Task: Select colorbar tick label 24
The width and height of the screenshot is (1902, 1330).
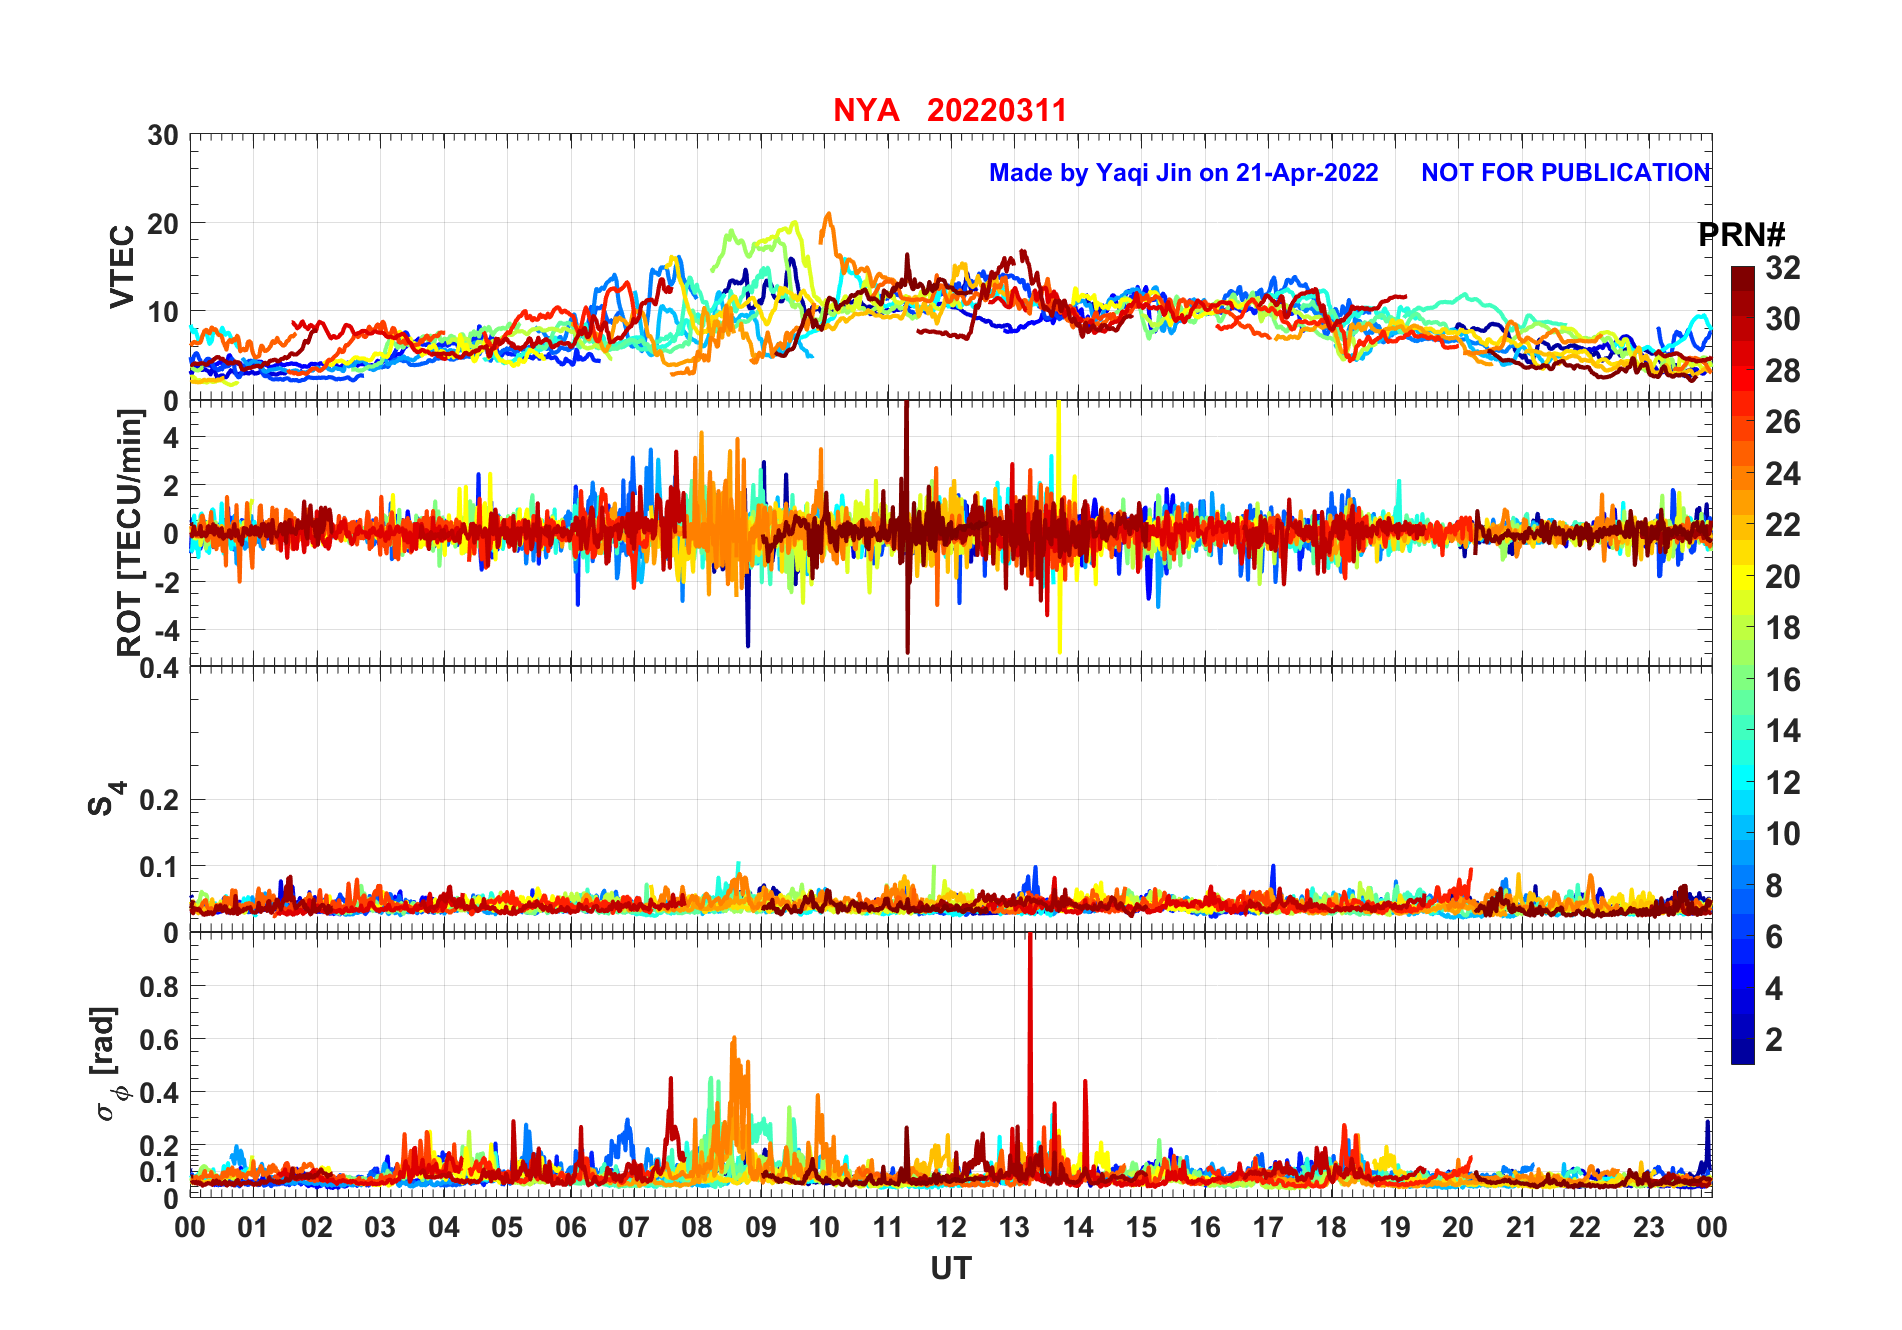Action: [x=1782, y=474]
